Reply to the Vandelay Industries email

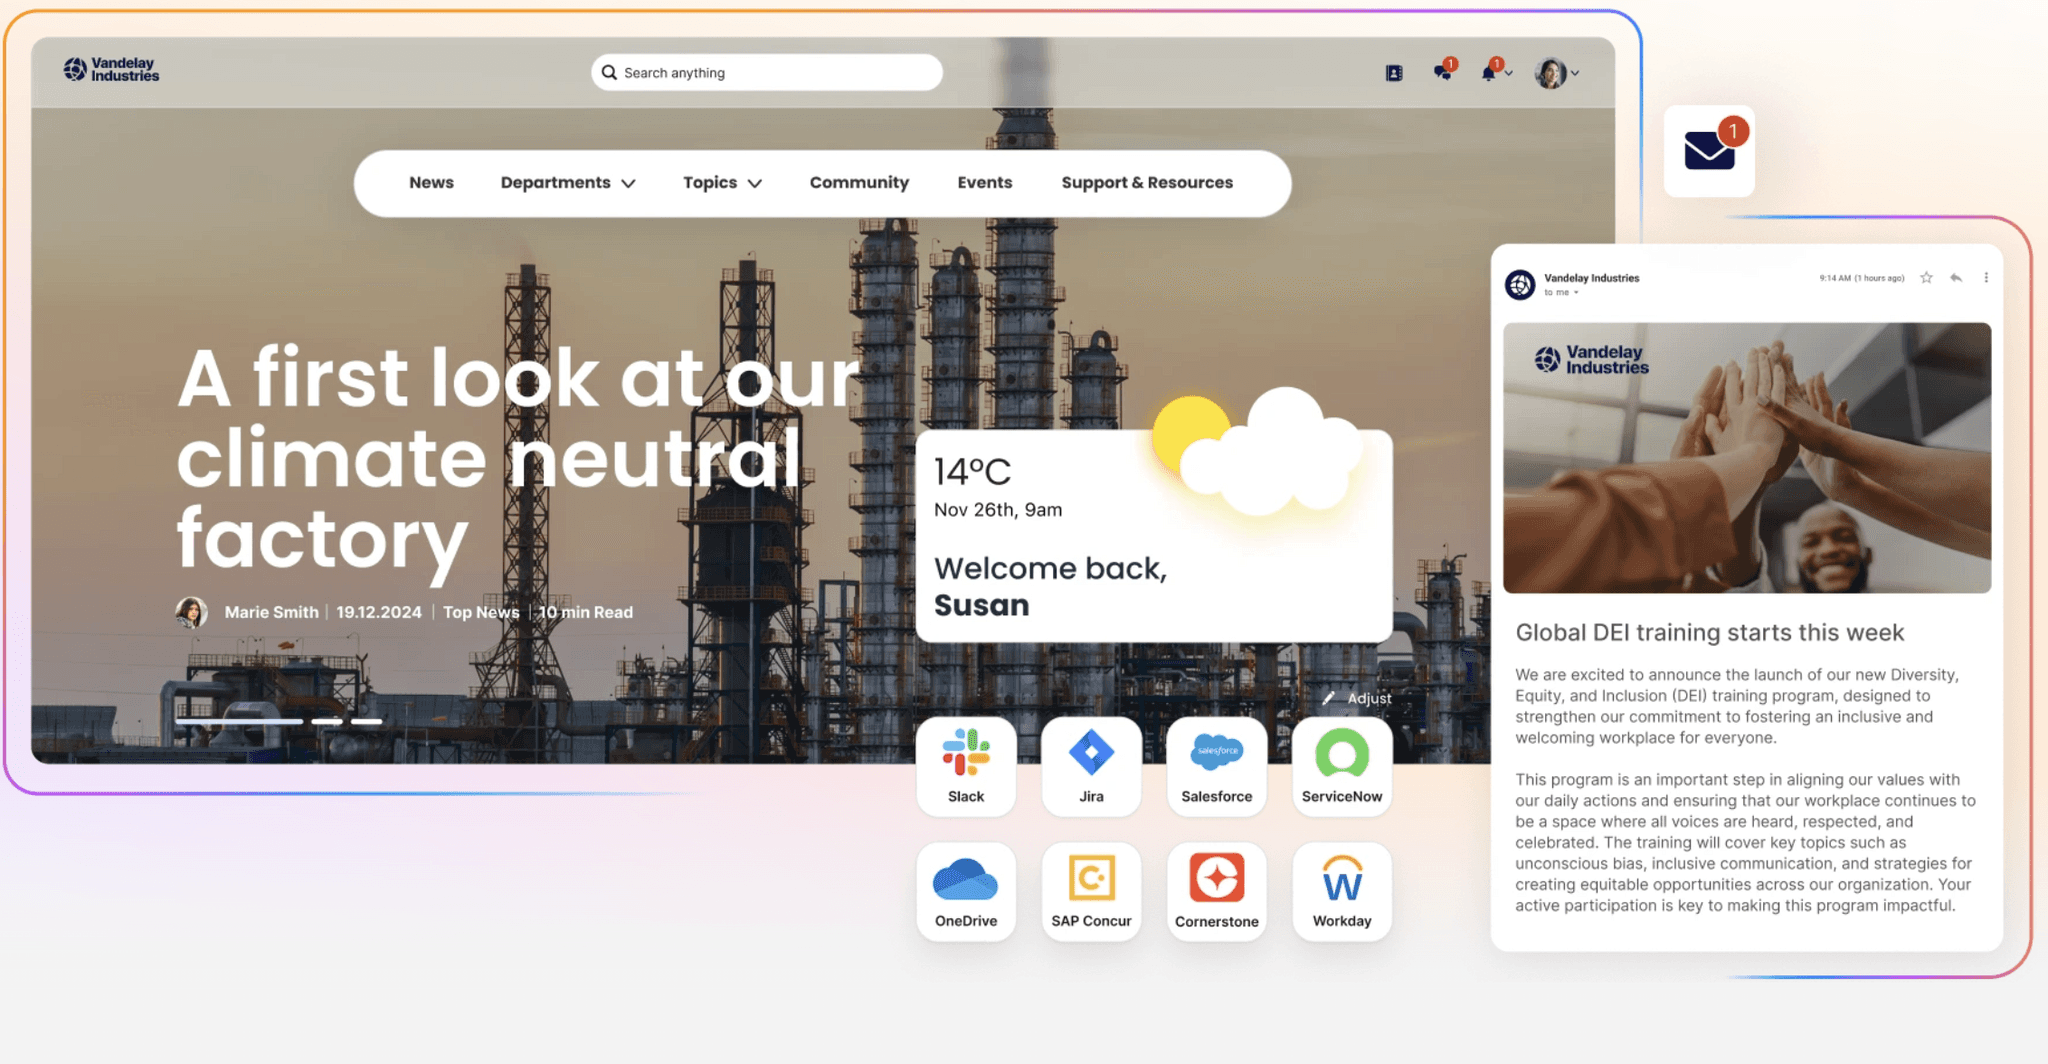tap(1956, 278)
